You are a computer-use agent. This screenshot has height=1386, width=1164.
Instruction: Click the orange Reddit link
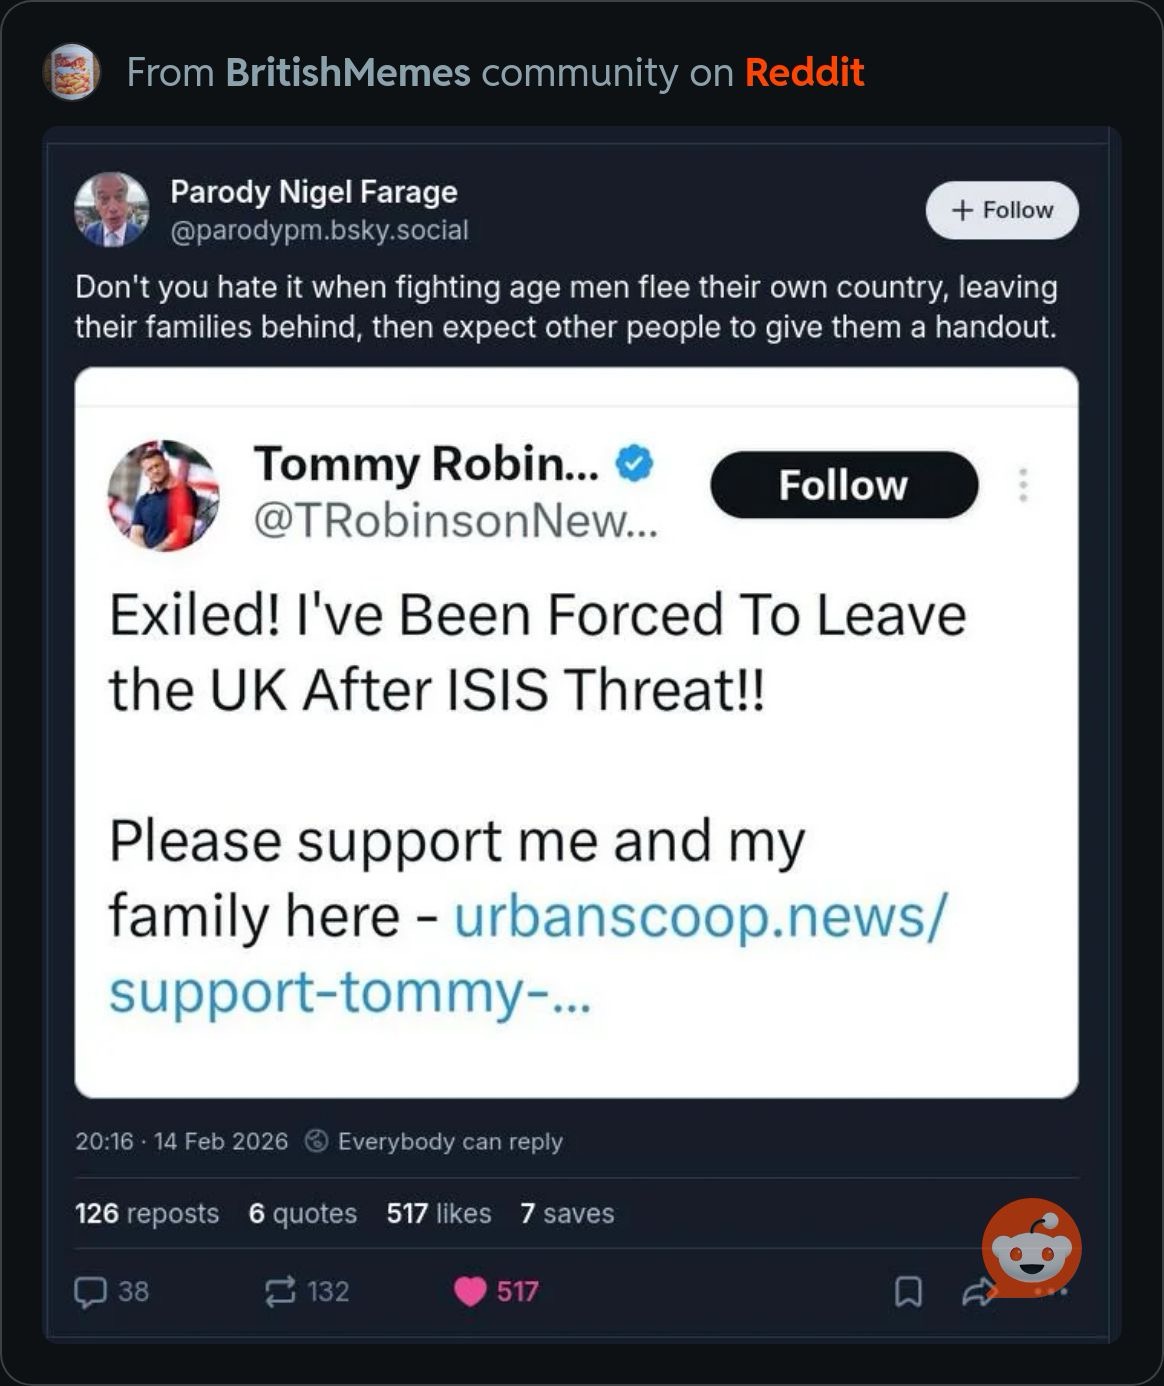pyautogui.click(x=804, y=72)
